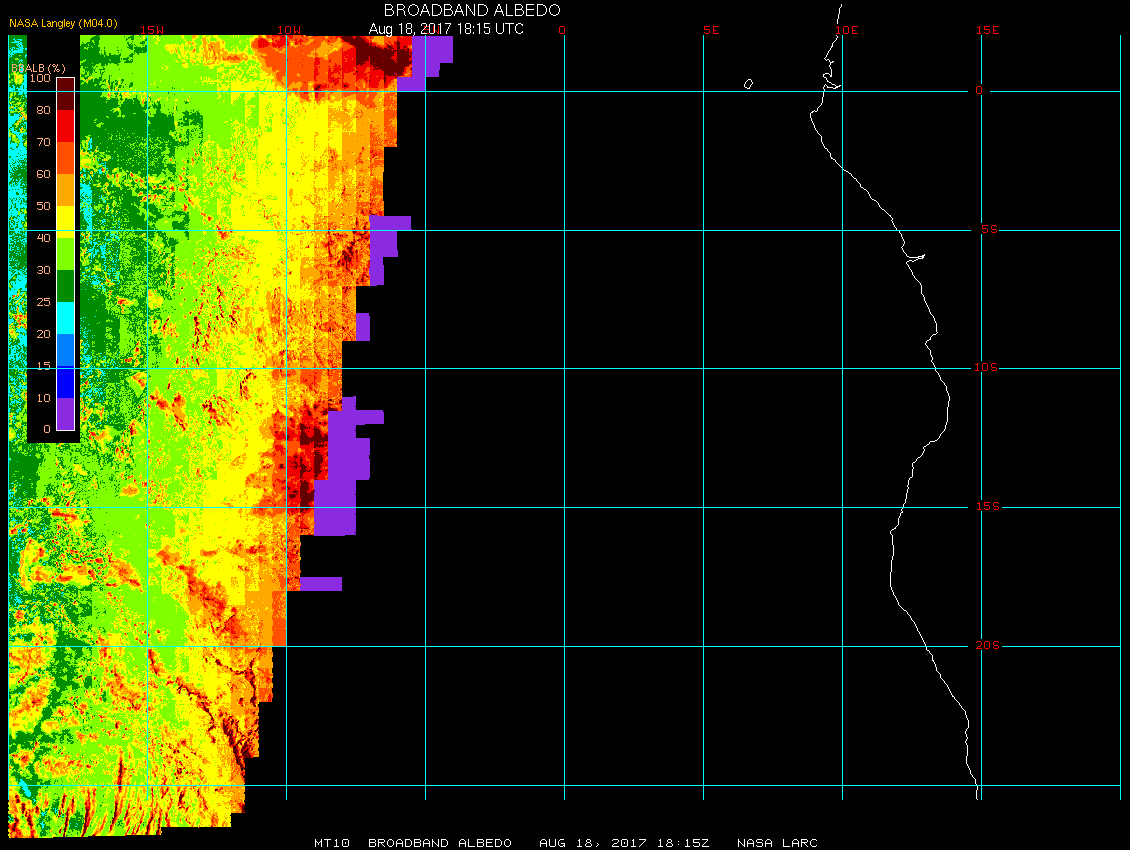Click the 'BBALB (%)' legend heading

click(x=38, y=68)
